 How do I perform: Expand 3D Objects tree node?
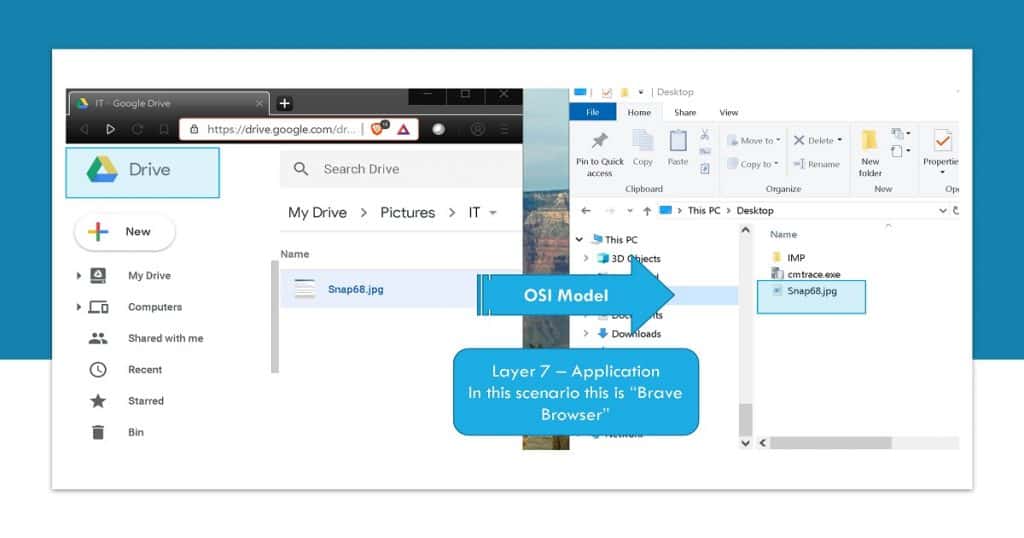[586, 259]
